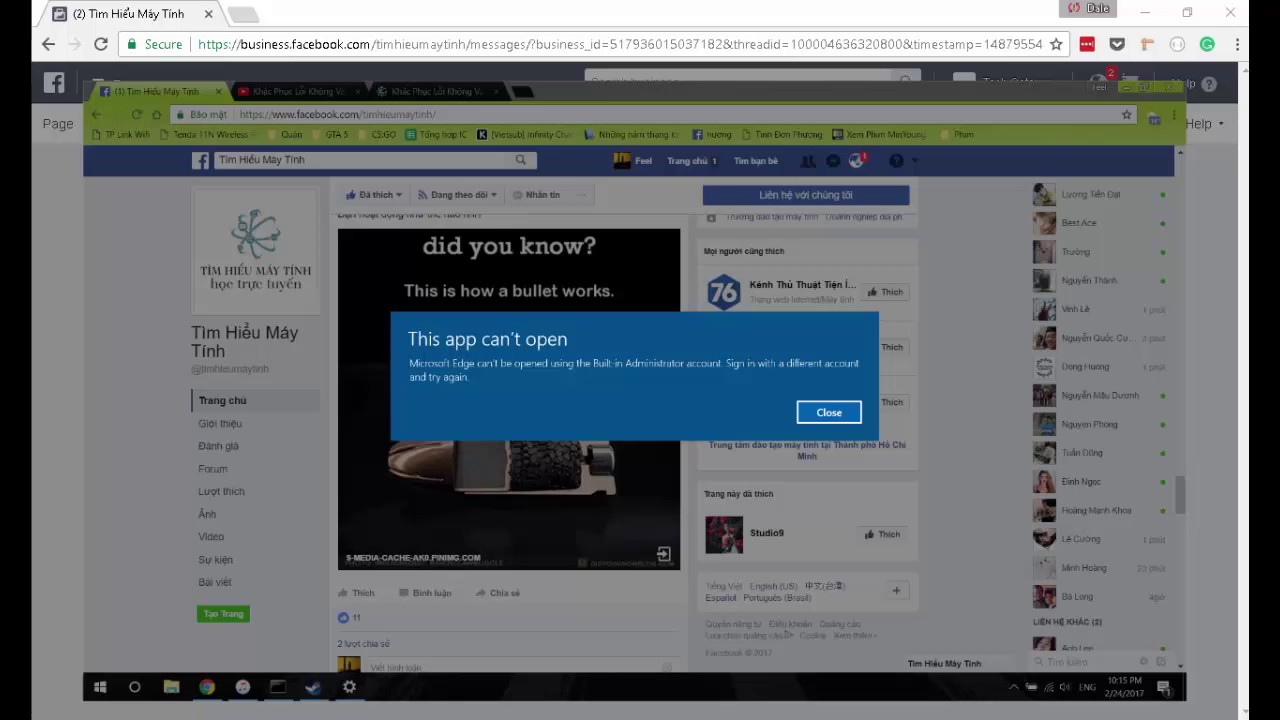Viewport: 1280px width, 720px height.
Task: Like 'Kênh Thủ Thuật Tiện Í...' via Thích
Action: coord(885,292)
